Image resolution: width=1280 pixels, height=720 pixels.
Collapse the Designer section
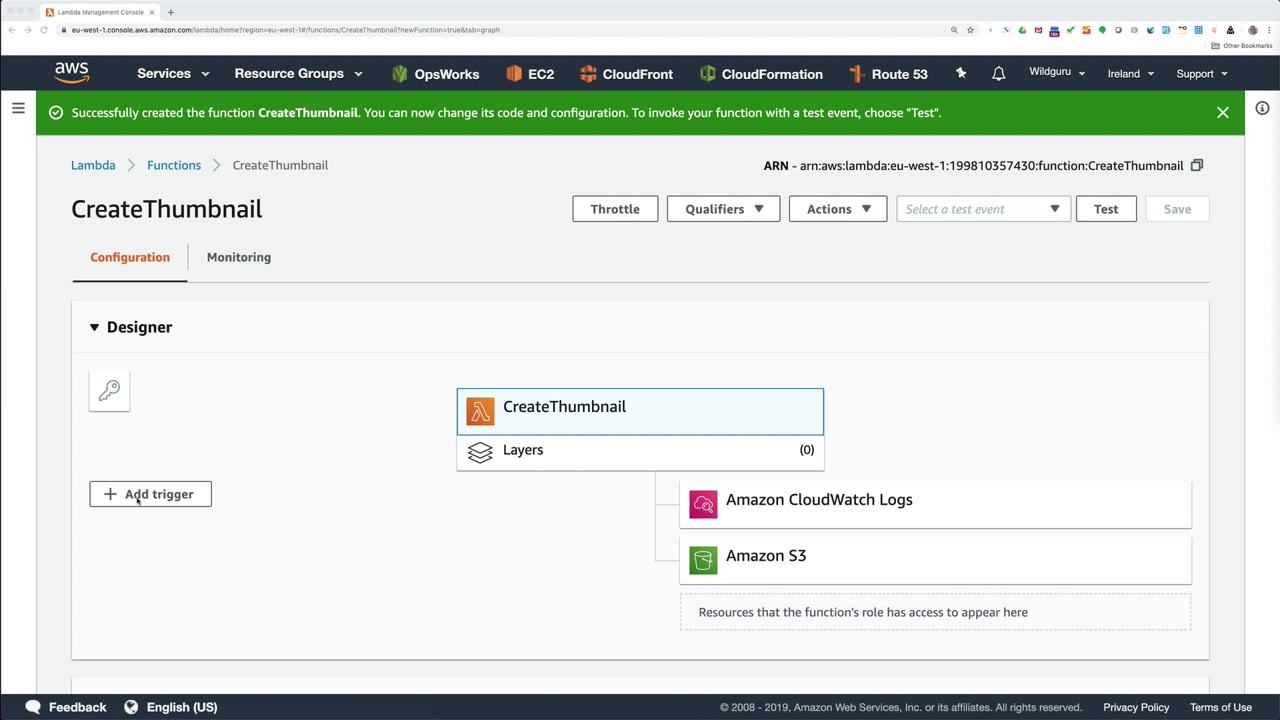click(94, 327)
